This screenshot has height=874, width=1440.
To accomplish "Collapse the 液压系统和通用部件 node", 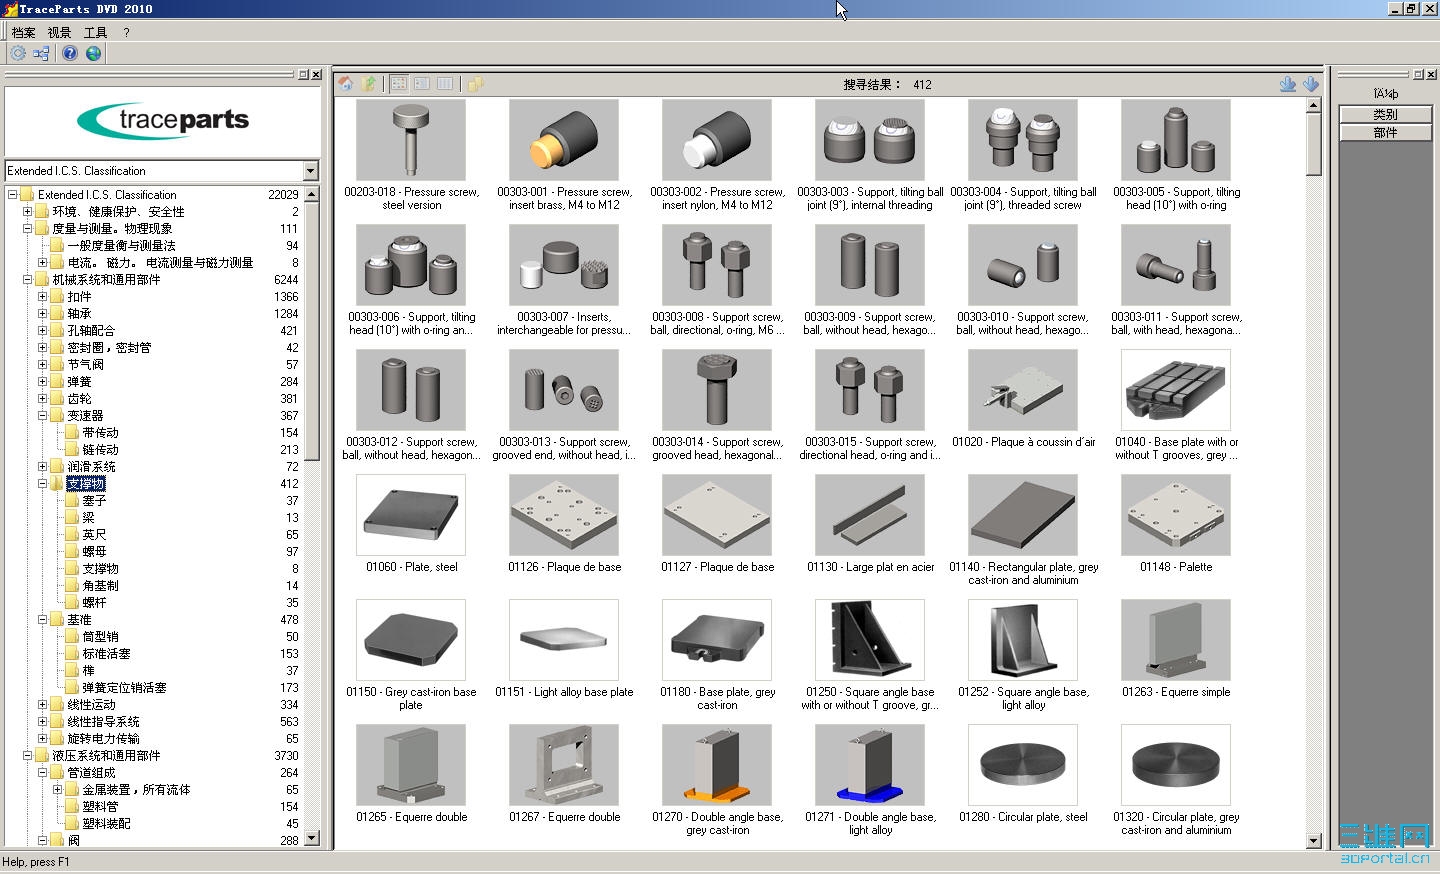I will (27, 756).
